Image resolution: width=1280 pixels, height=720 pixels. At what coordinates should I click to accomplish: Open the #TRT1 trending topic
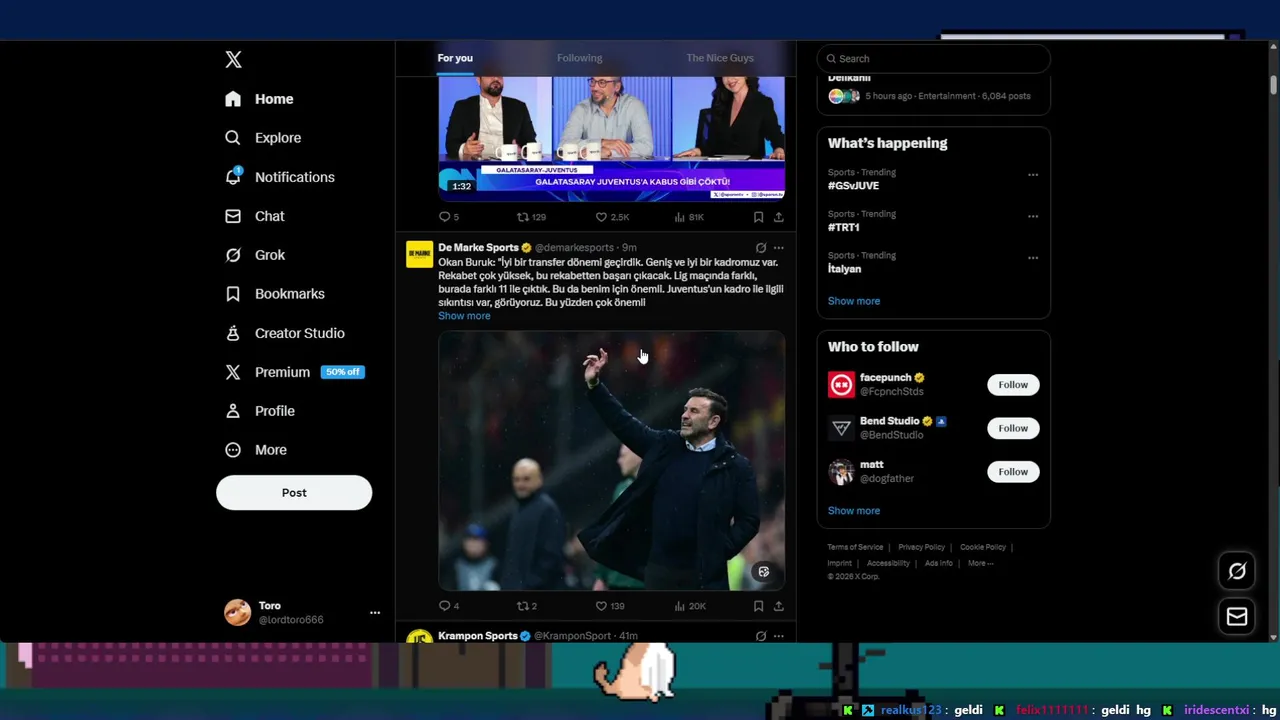pyautogui.click(x=843, y=227)
